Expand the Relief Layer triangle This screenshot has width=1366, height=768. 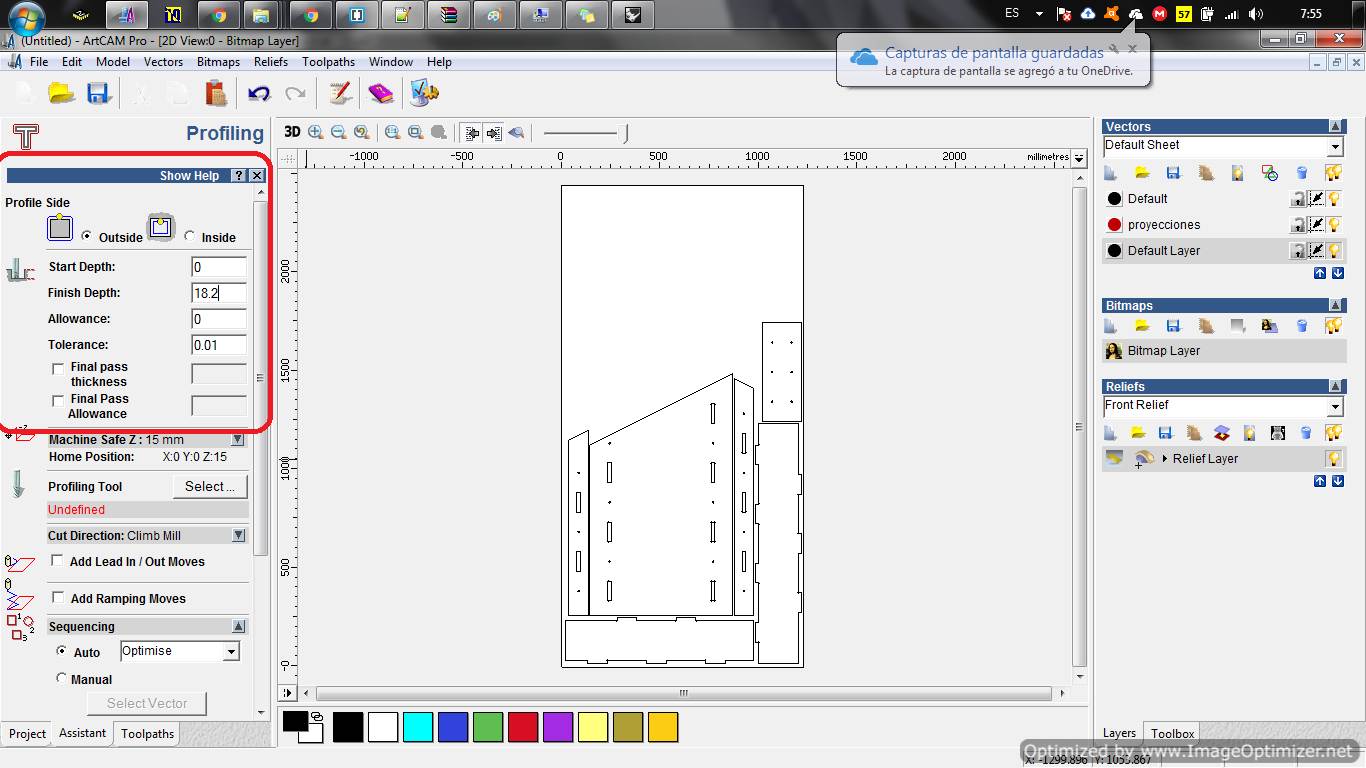click(1165, 459)
